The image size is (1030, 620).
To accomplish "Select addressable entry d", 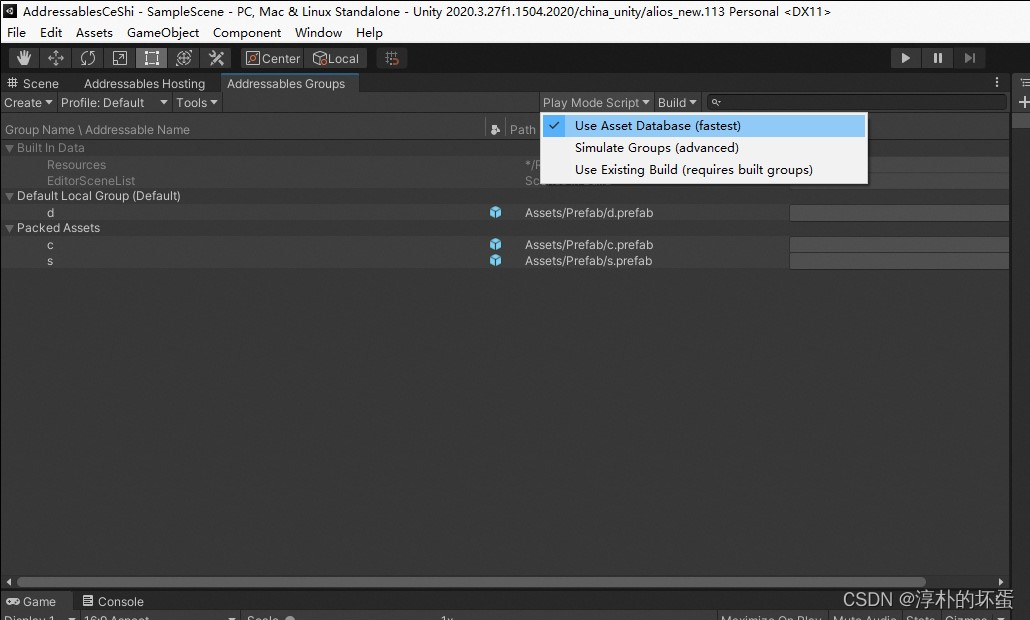I will click(x=51, y=213).
